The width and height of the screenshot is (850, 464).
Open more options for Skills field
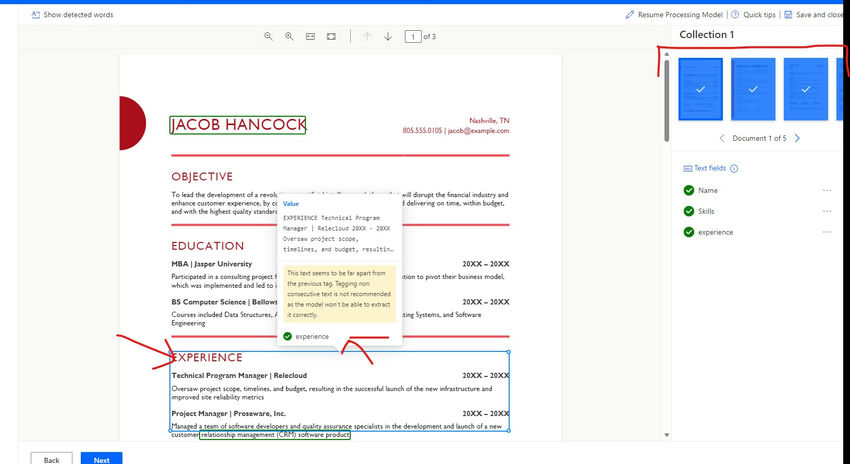tap(827, 211)
